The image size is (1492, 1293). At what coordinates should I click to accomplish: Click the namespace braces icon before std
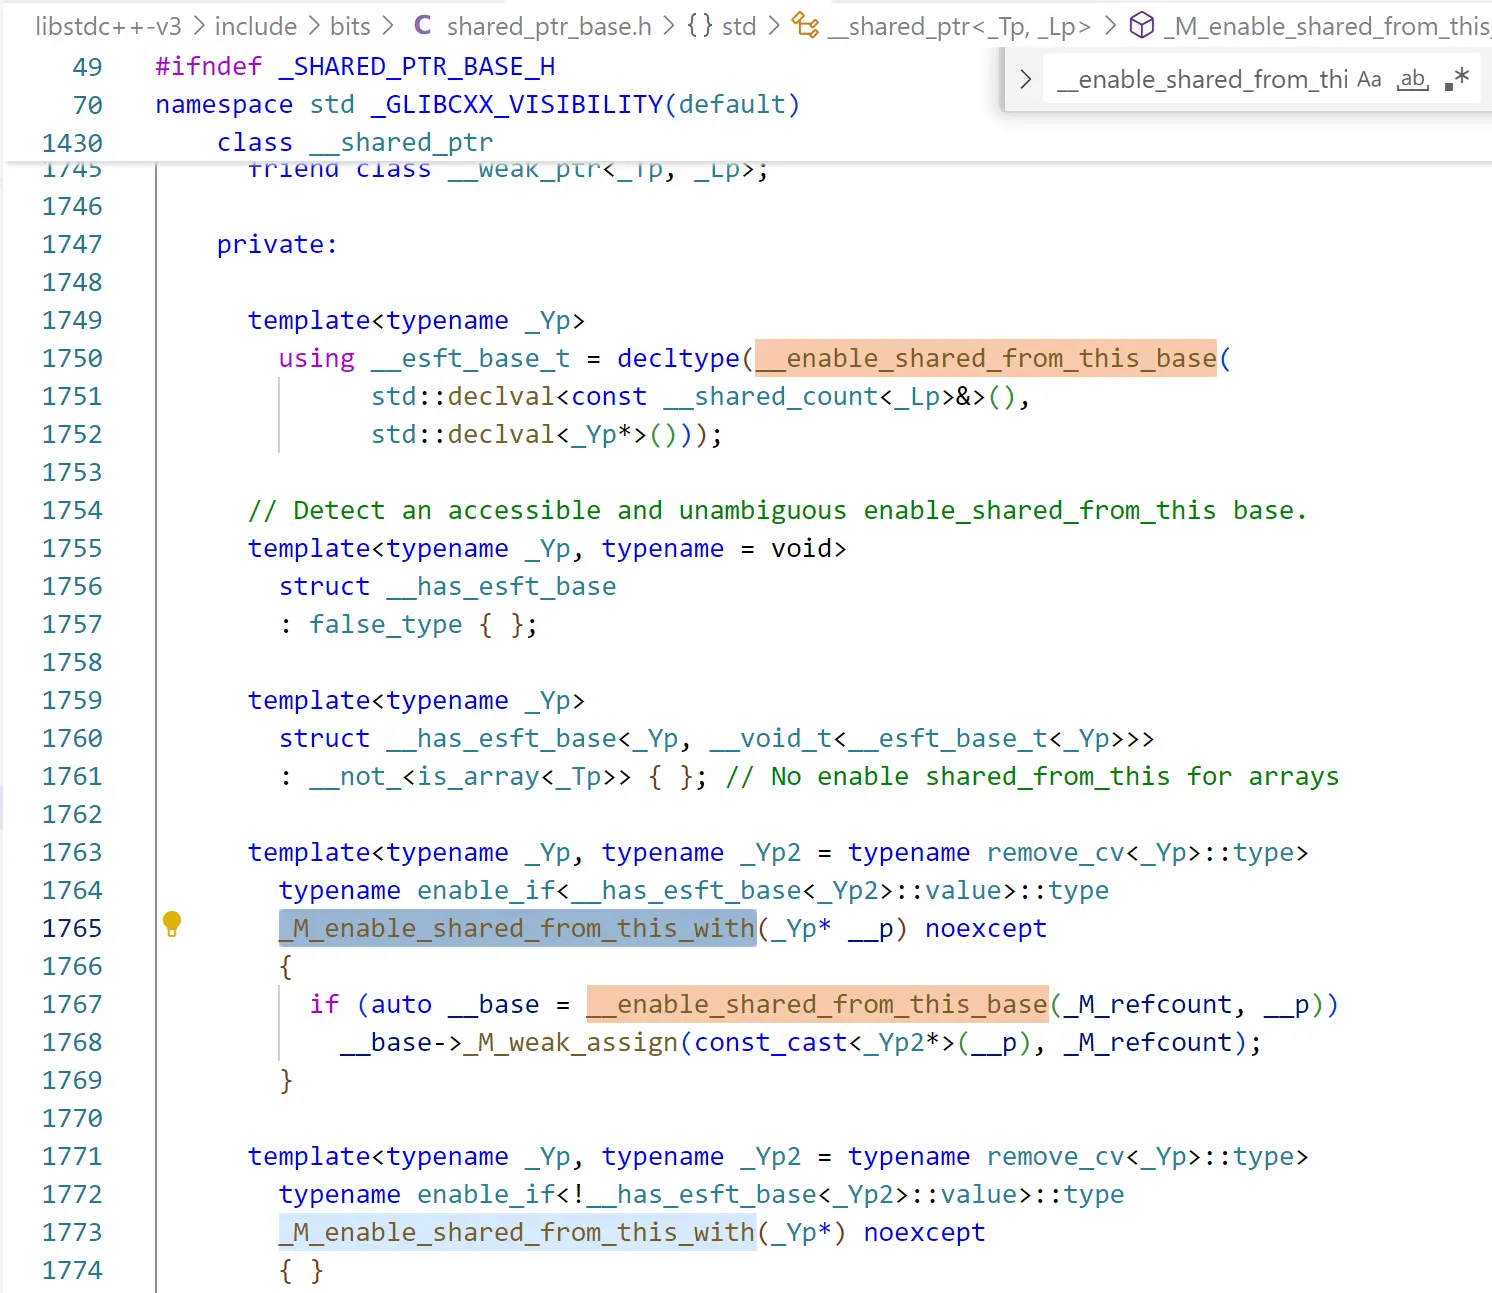coord(700,26)
